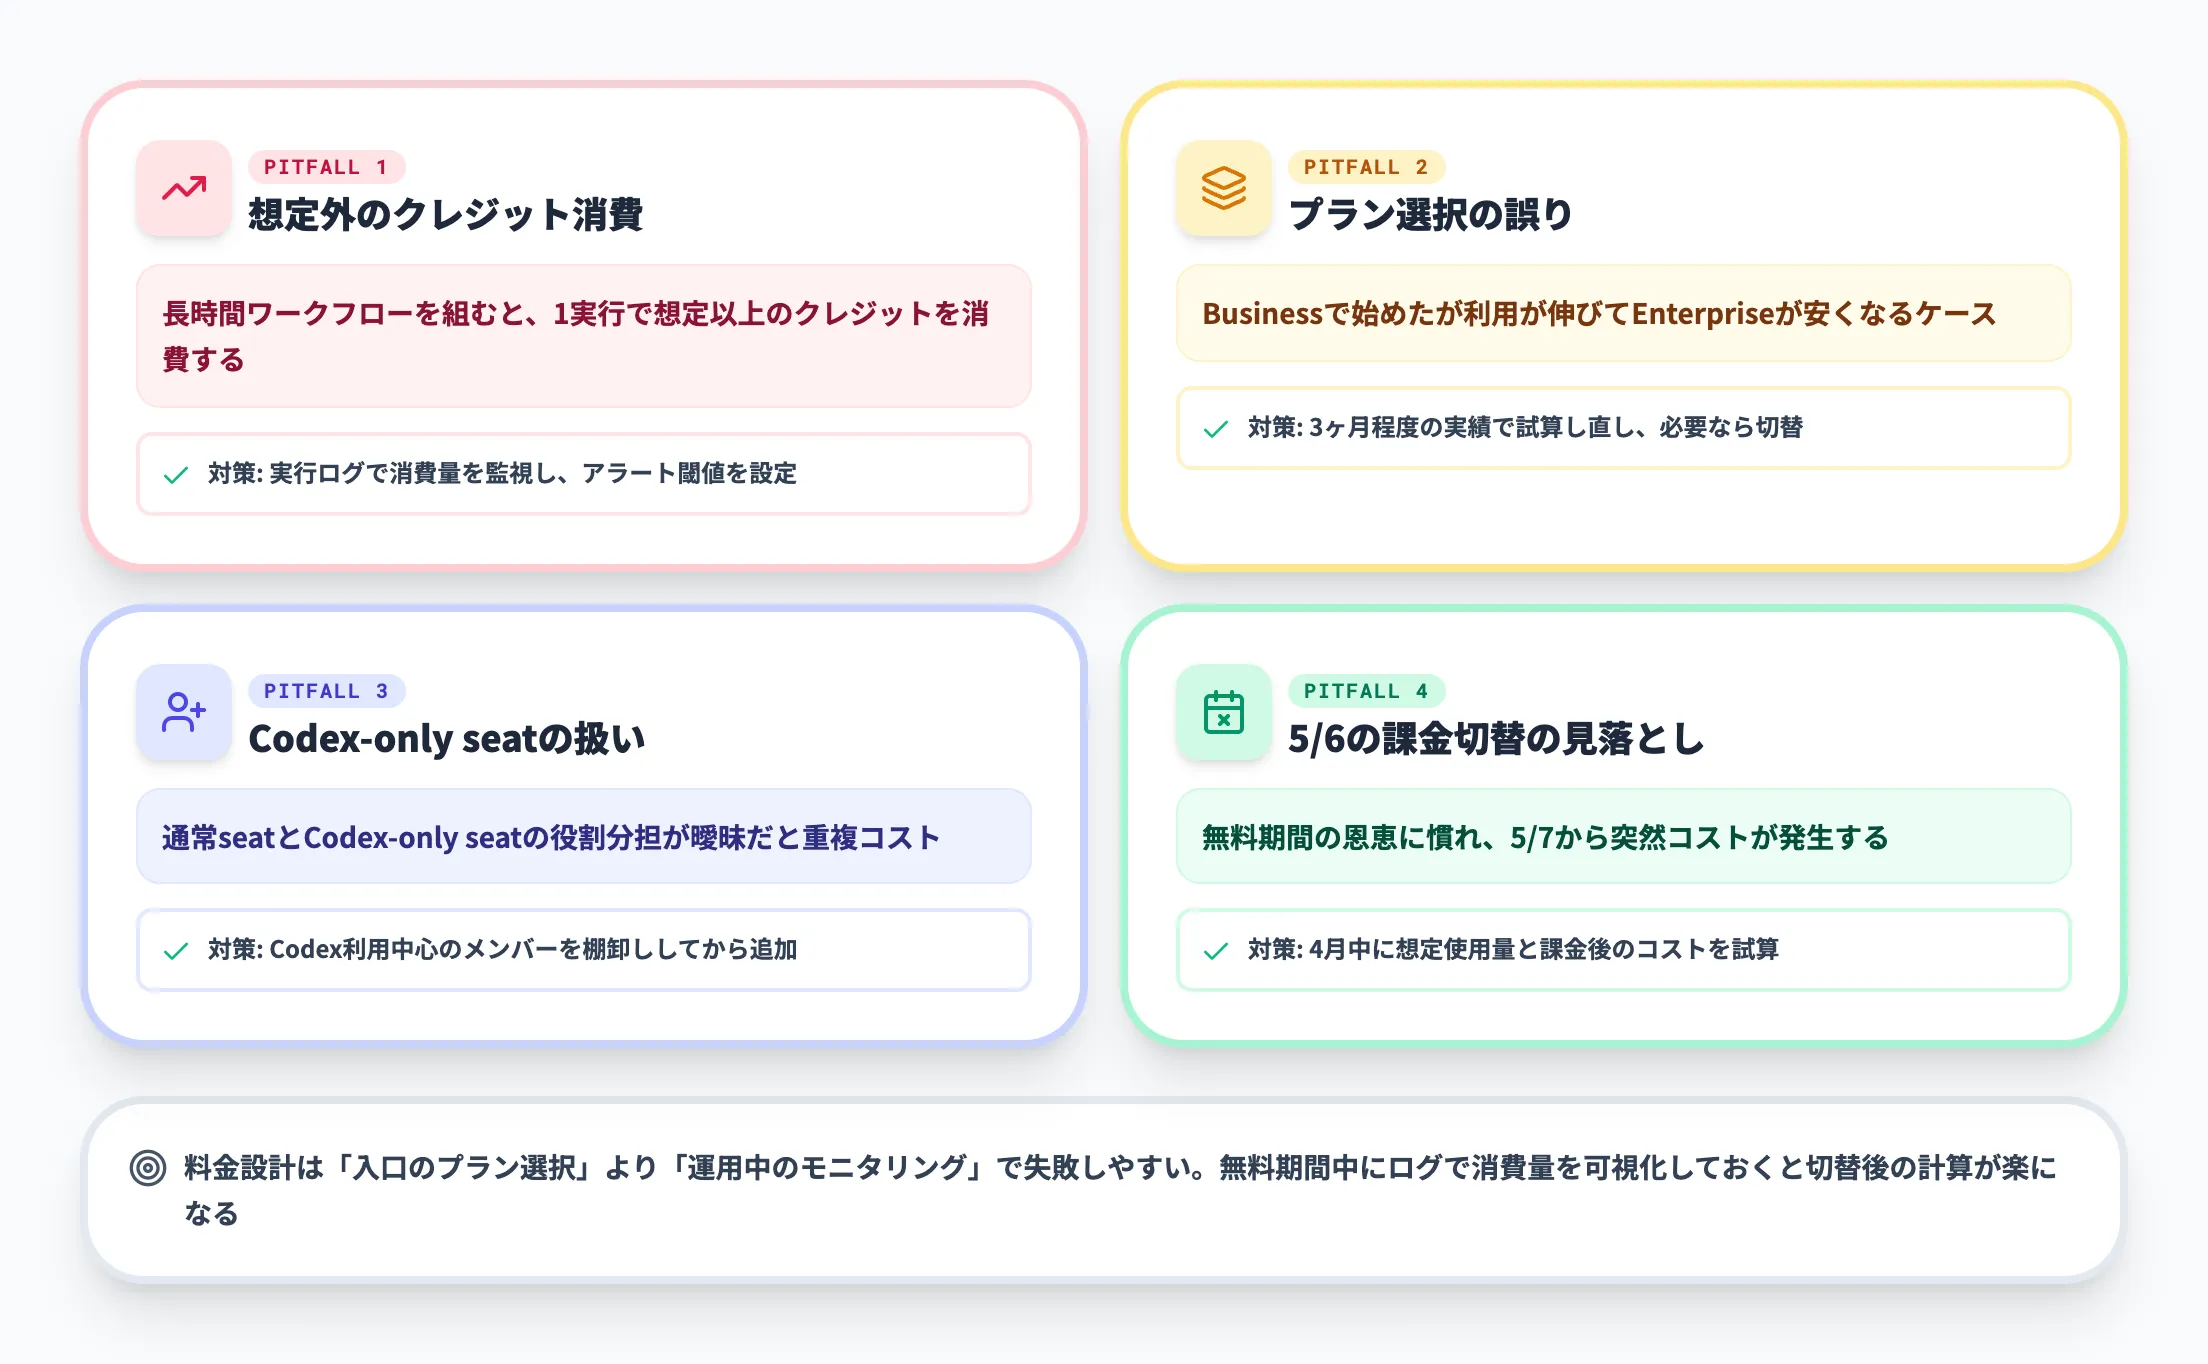This screenshot has width=2208, height=1364.
Task: Select the layers icon beside プラン選択の誤り
Action: pyautogui.click(x=1223, y=189)
